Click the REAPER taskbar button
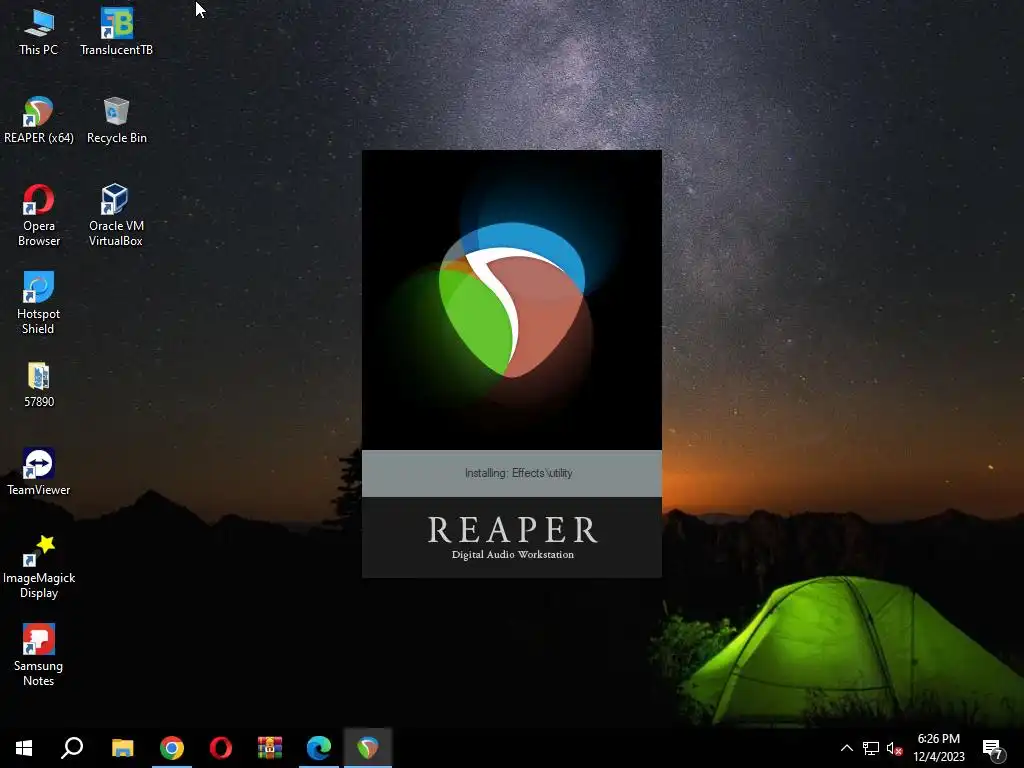1024x768 pixels. [368, 748]
